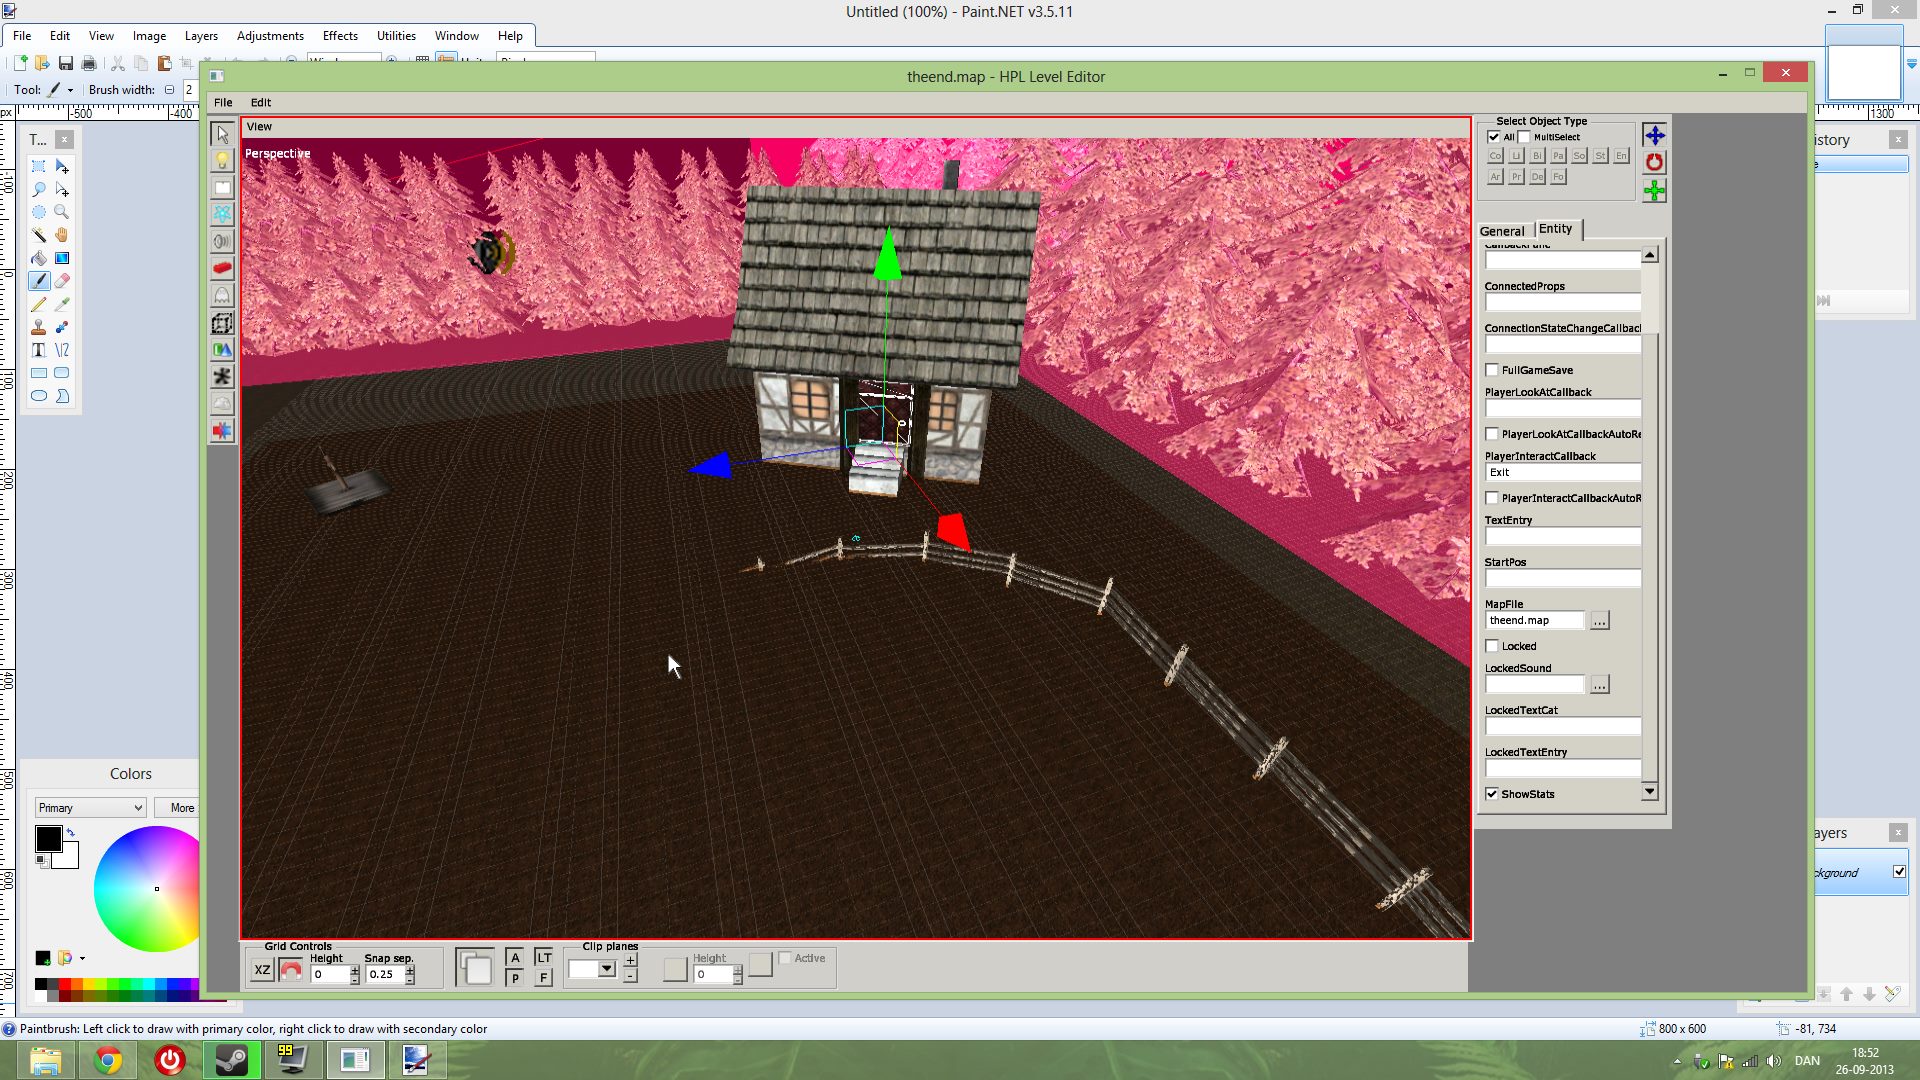Viewport: 1920px width, 1080px height.
Task: Select the ghost entity tool
Action: tap(222, 295)
